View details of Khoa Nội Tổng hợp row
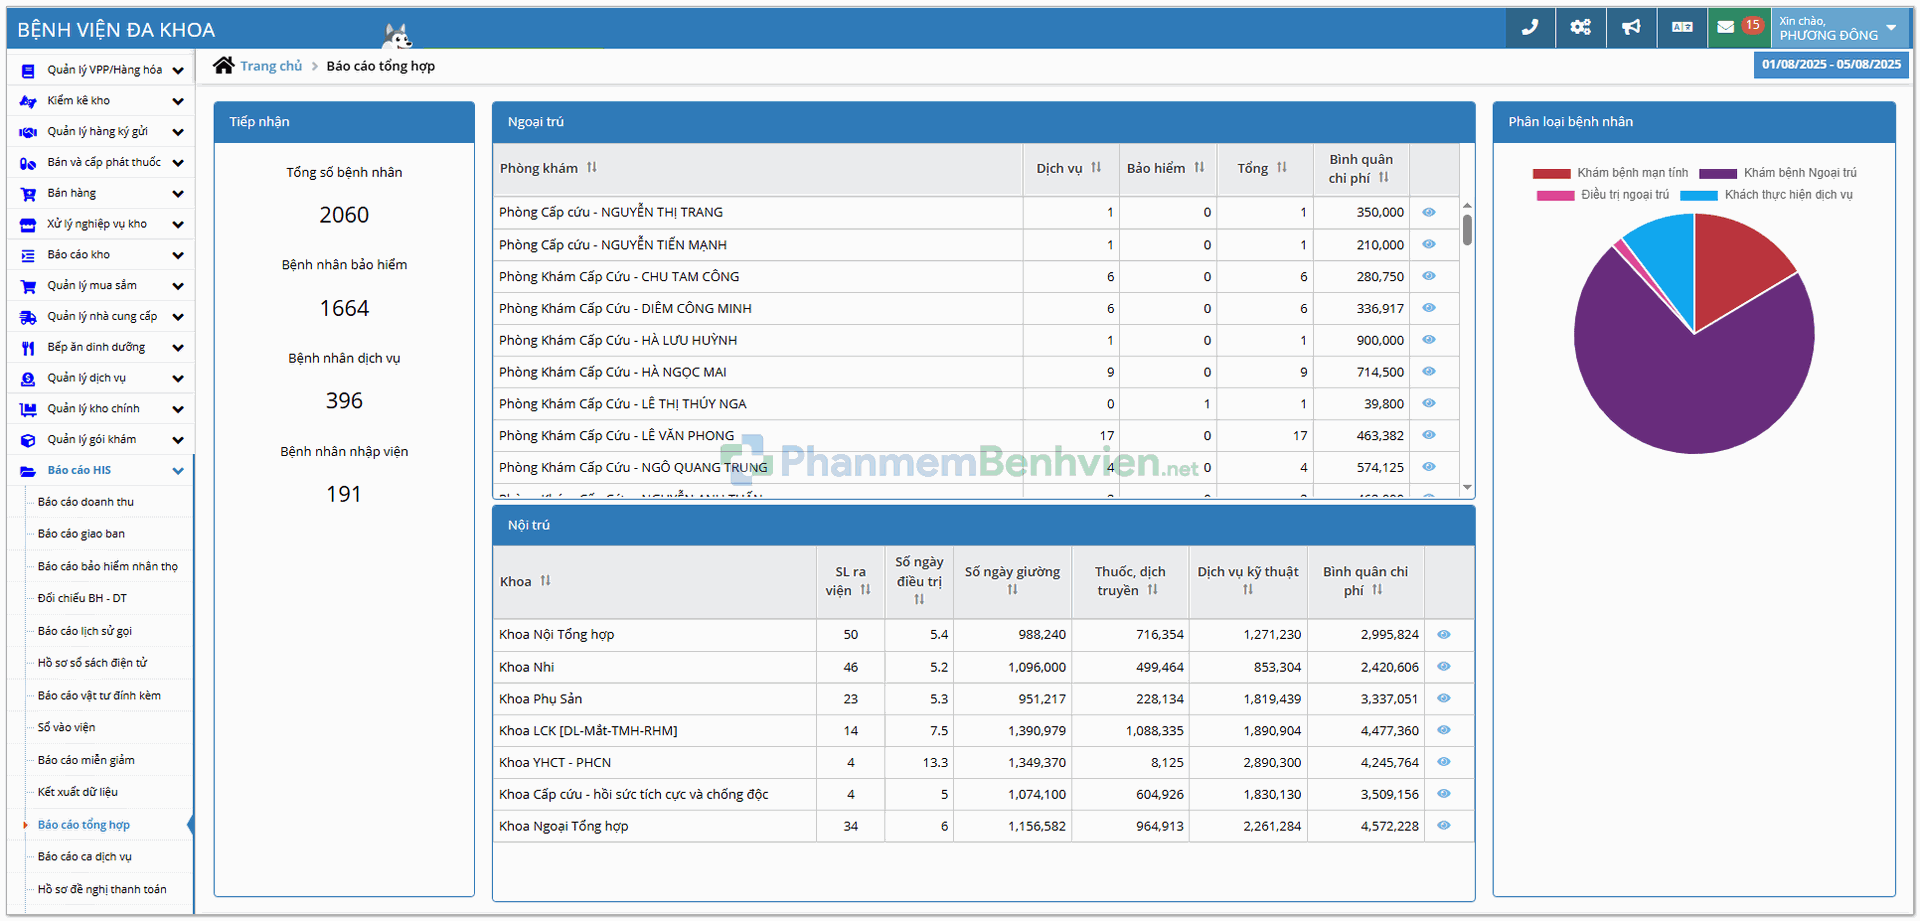 pos(1444,634)
